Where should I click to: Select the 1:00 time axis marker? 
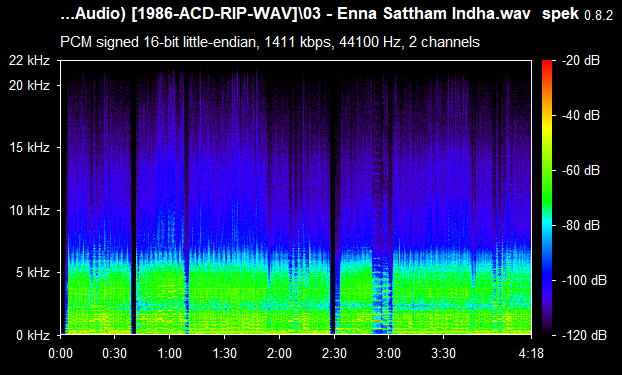(170, 353)
